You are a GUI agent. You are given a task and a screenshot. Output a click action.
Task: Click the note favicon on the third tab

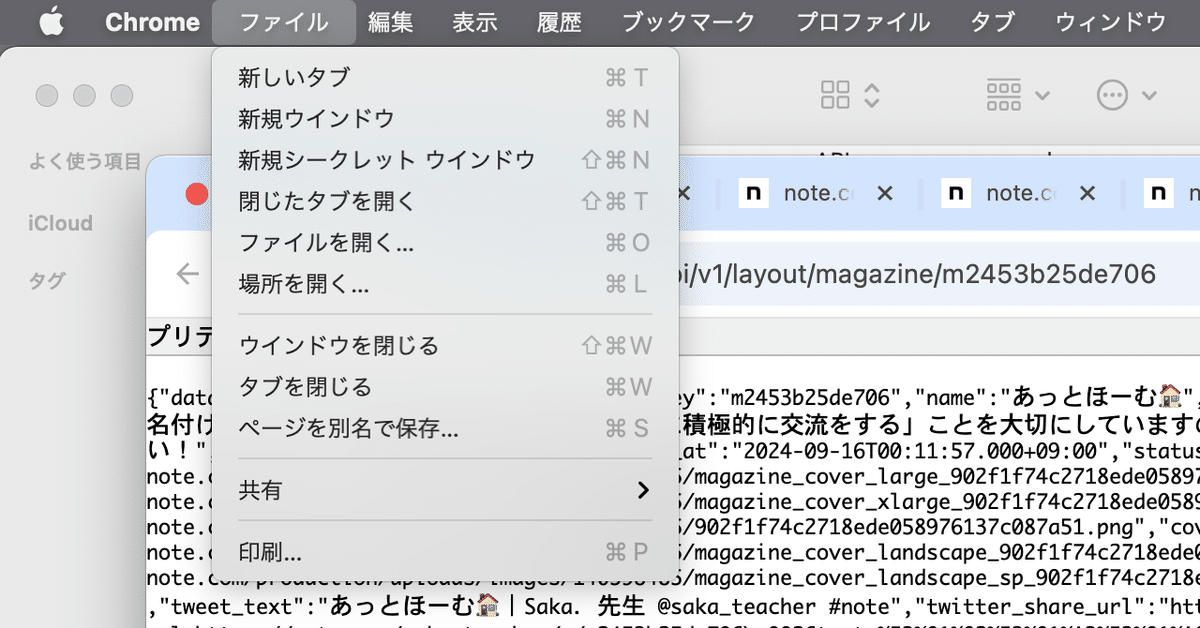[x=1159, y=194]
